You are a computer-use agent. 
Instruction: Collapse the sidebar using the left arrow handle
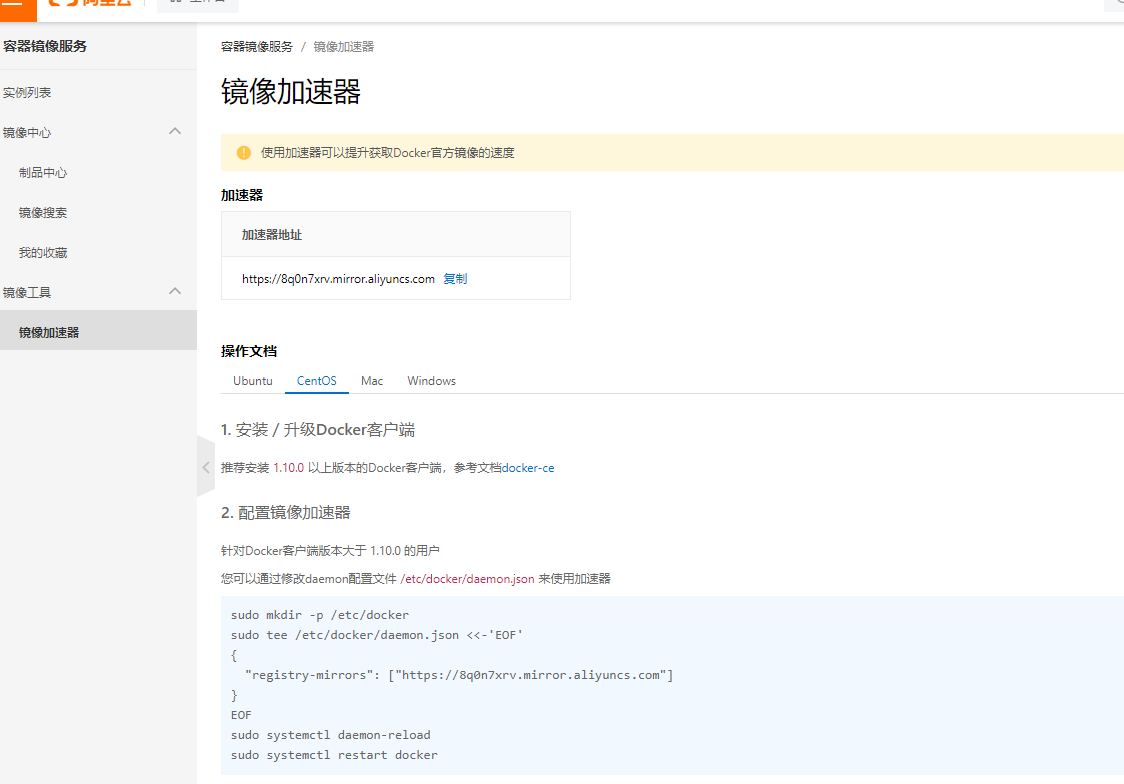(x=206, y=467)
